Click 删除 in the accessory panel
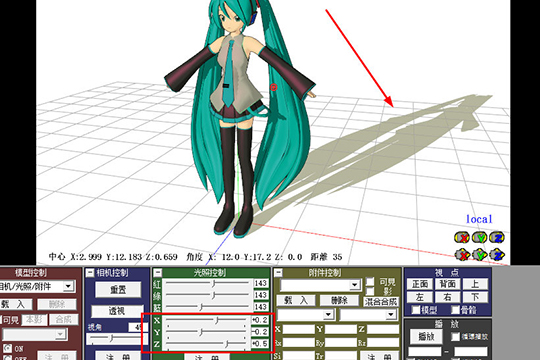The height and width of the screenshot is (360, 540). [x=339, y=300]
